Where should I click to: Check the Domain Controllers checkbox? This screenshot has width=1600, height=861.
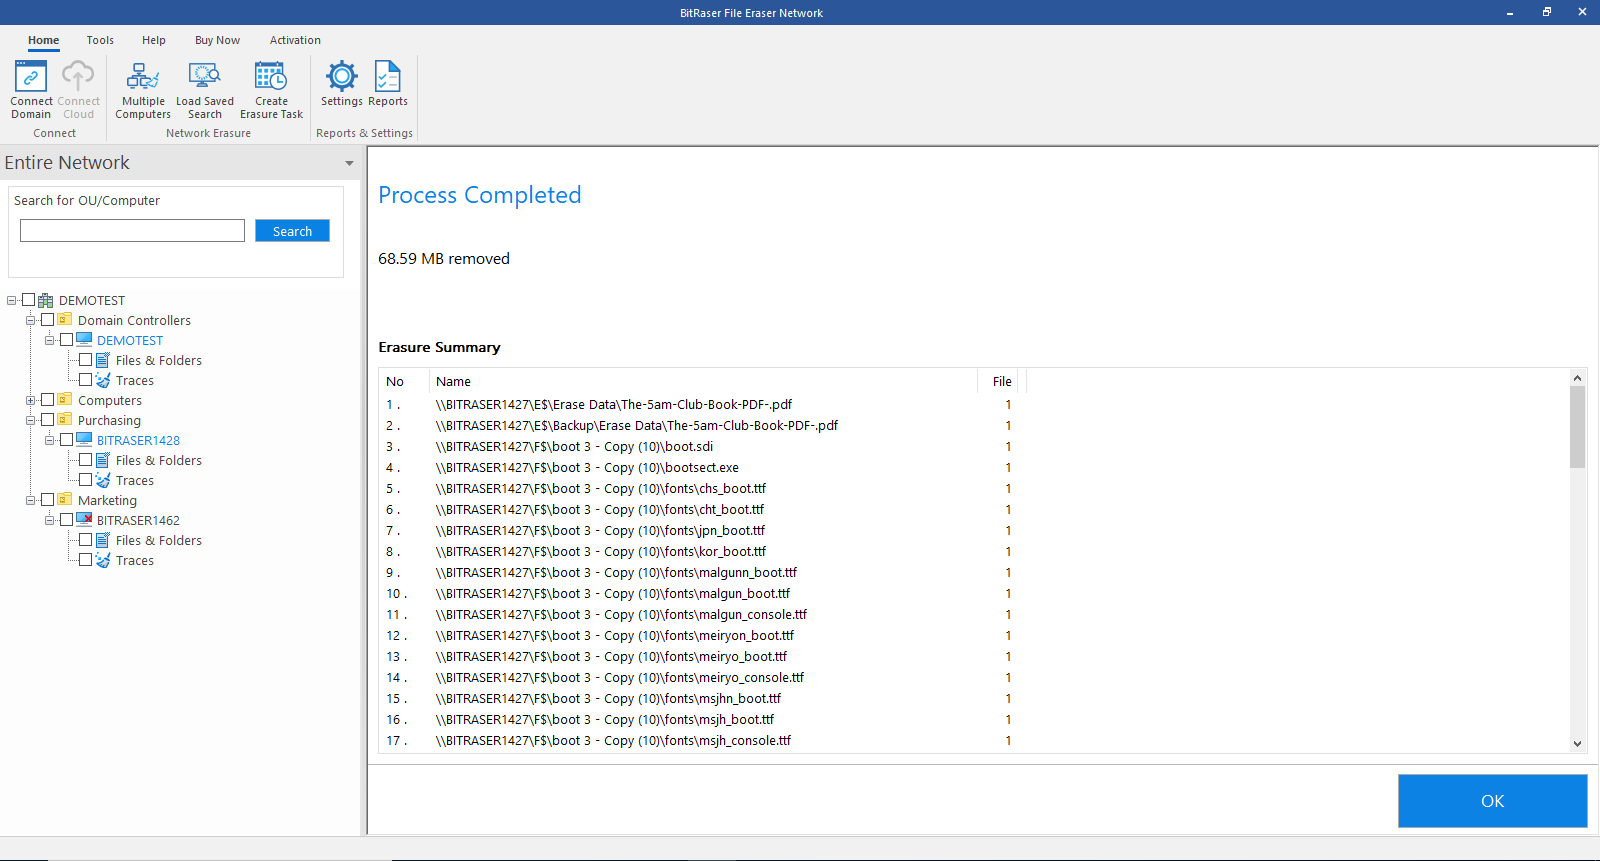point(47,320)
